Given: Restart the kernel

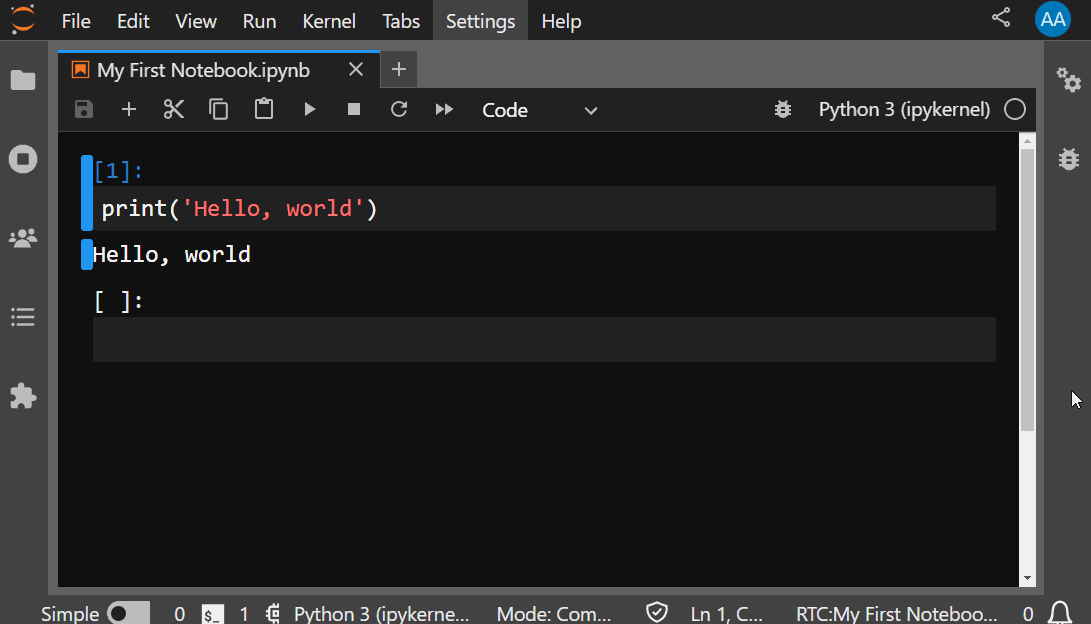Looking at the screenshot, I should click(399, 109).
